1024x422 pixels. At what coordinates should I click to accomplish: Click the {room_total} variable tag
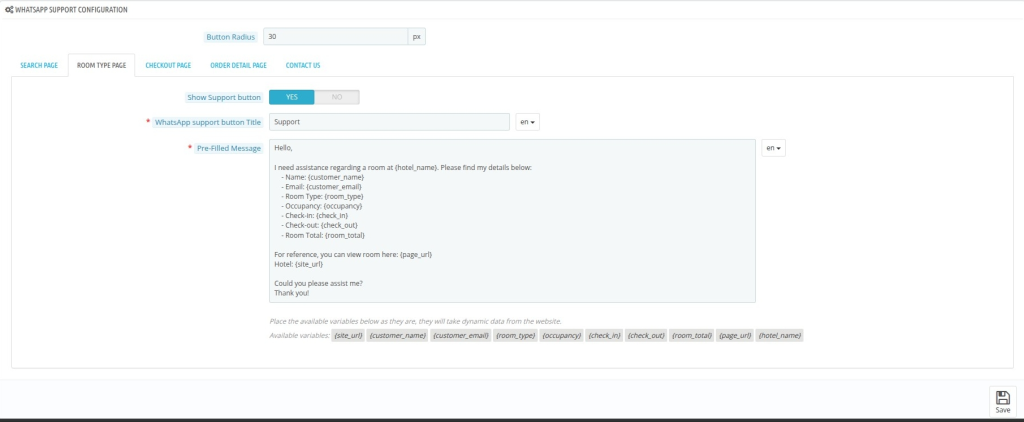692,336
